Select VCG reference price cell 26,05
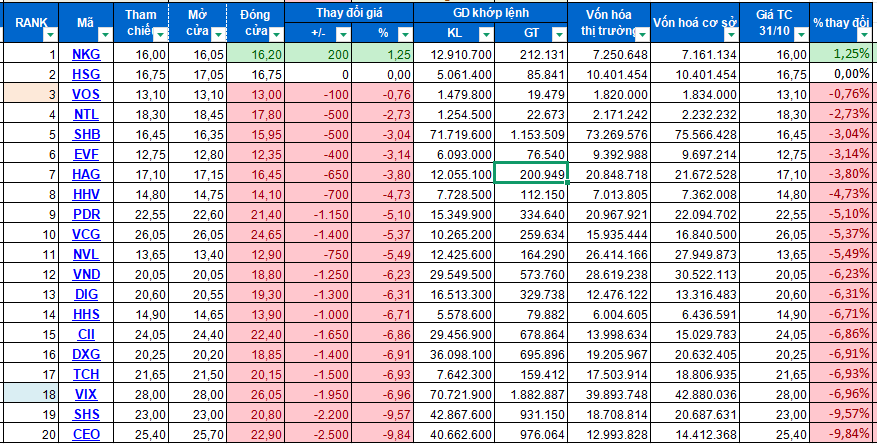Image resolution: width=877 pixels, height=444 pixels. [x=142, y=234]
